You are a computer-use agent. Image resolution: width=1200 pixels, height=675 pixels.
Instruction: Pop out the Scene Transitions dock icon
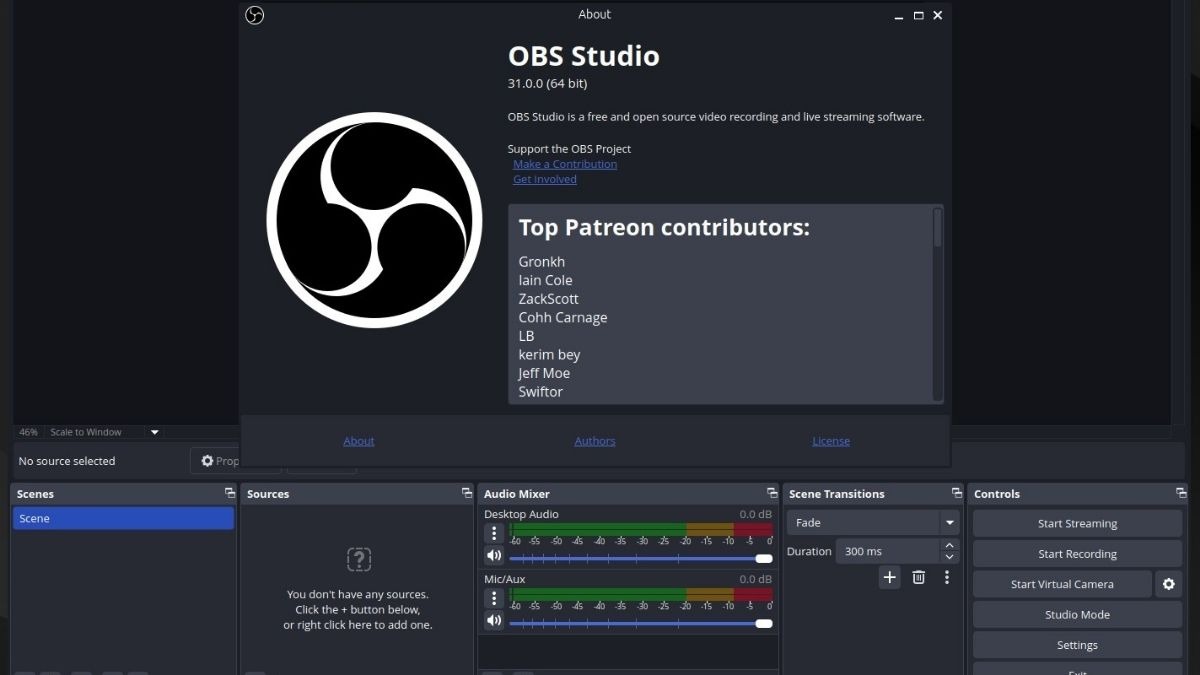pyautogui.click(x=956, y=493)
